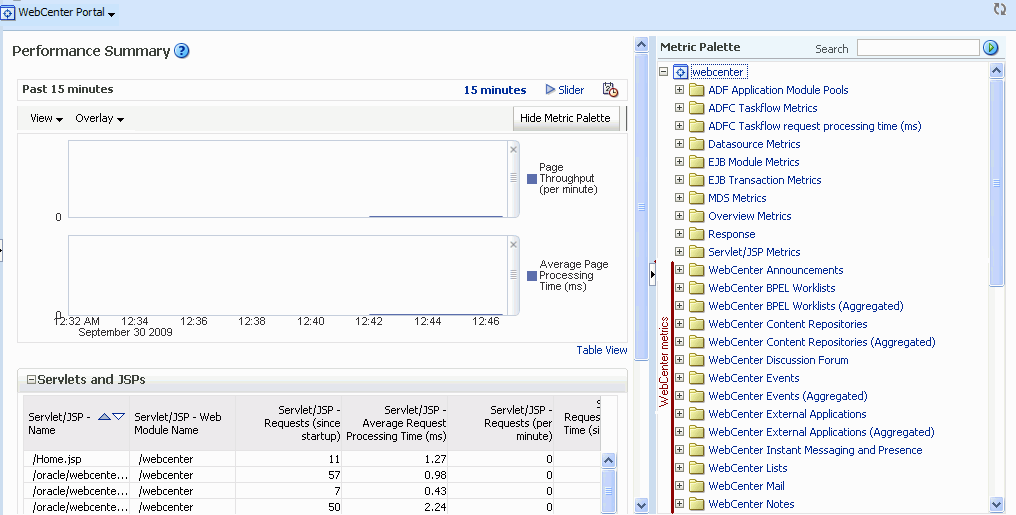Open the Overlay menu

pos(99,119)
